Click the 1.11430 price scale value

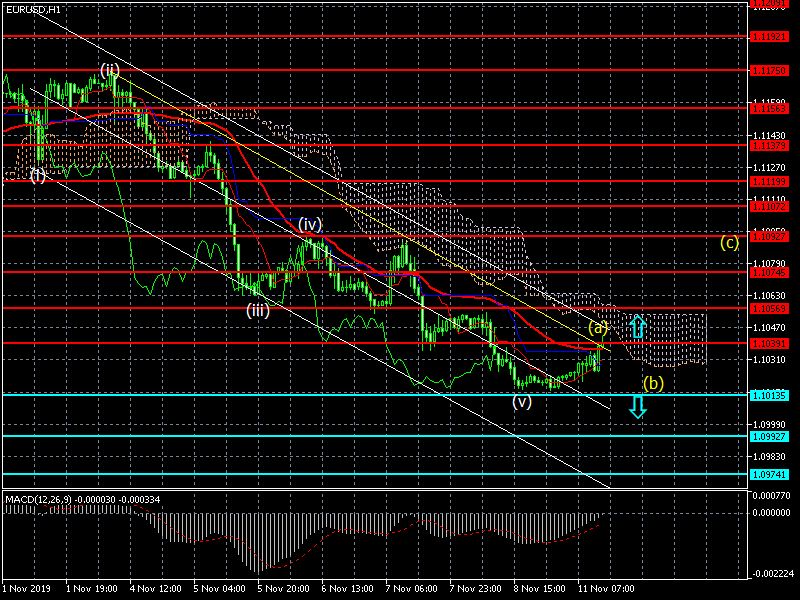[769, 136]
